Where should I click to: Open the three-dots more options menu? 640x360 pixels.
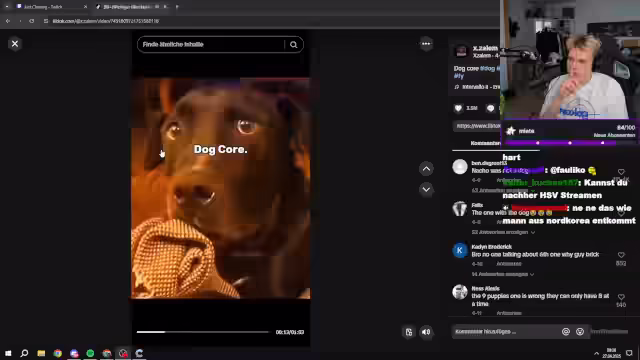(x=426, y=44)
